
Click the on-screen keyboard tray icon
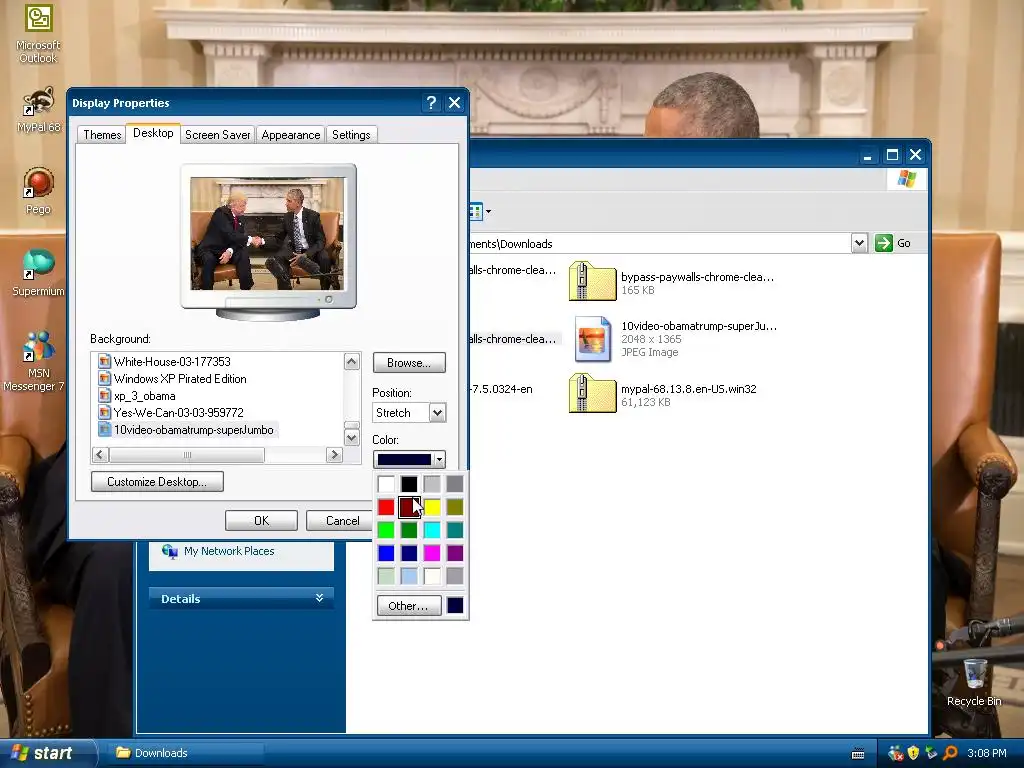[858, 754]
